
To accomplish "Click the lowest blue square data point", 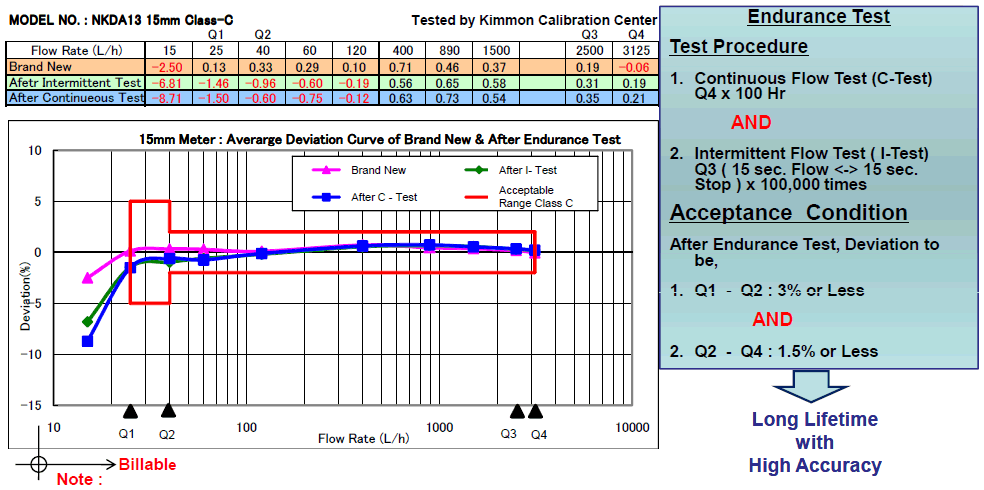I will [88, 341].
